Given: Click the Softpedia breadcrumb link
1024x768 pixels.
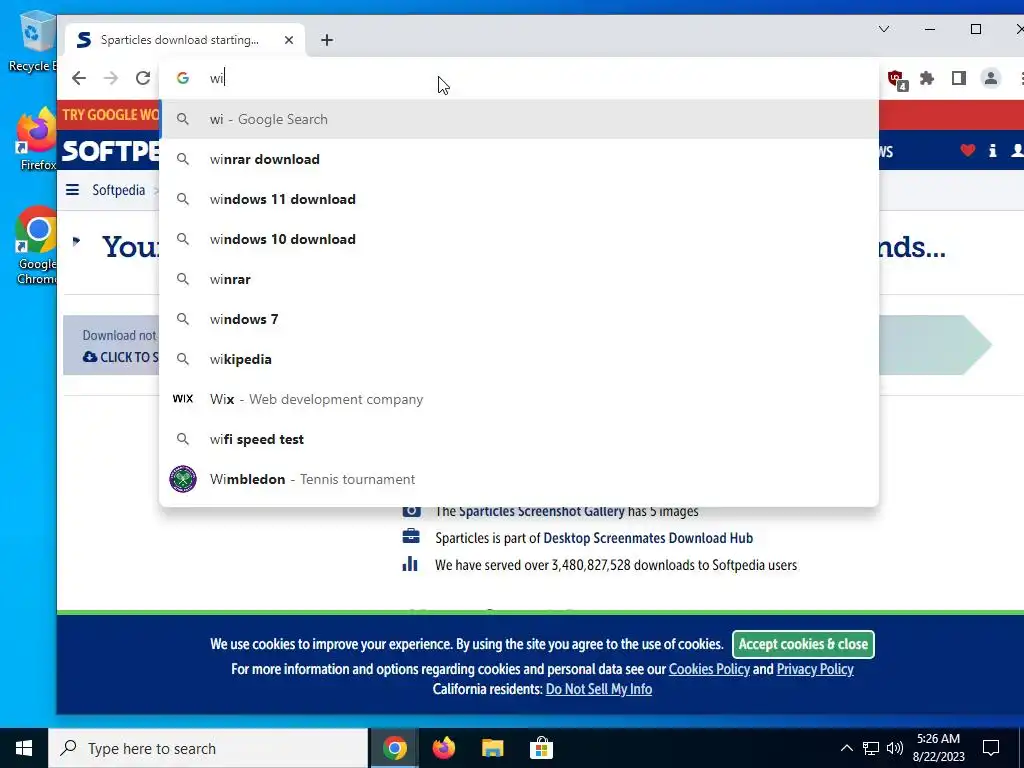Looking at the screenshot, I should point(118,190).
